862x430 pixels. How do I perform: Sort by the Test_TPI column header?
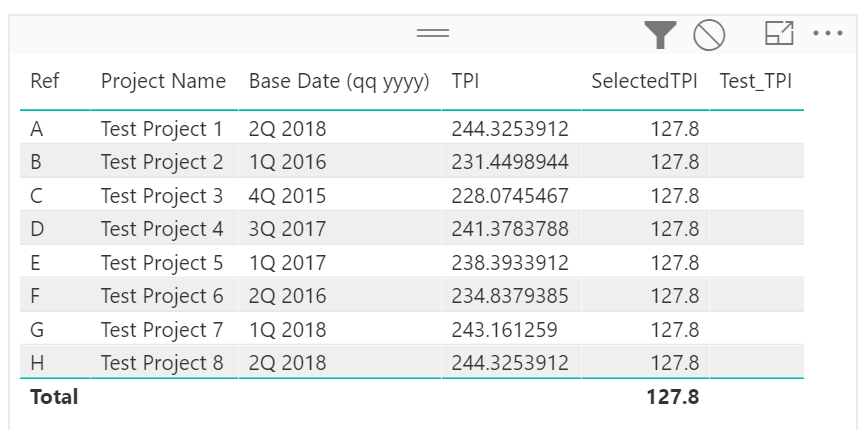[755, 81]
